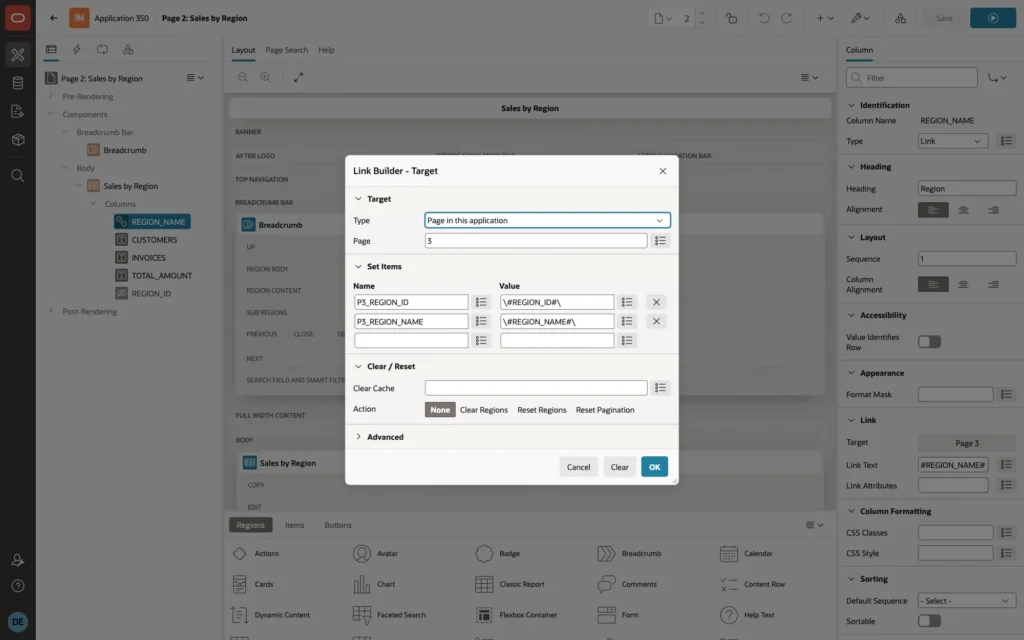The image size is (1024, 640).
Task: Open the Default Sequence dropdown
Action: tap(967, 601)
